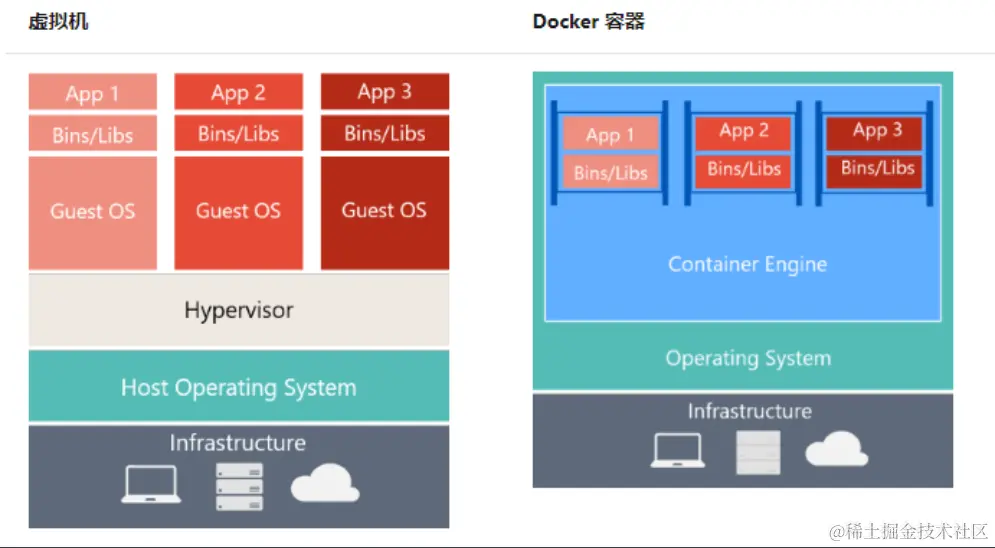Viewport: 995px width, 548px height.
Task: Click Bins/Libs under App 3 in virtual machine diagram
Action: click(385, 133)
